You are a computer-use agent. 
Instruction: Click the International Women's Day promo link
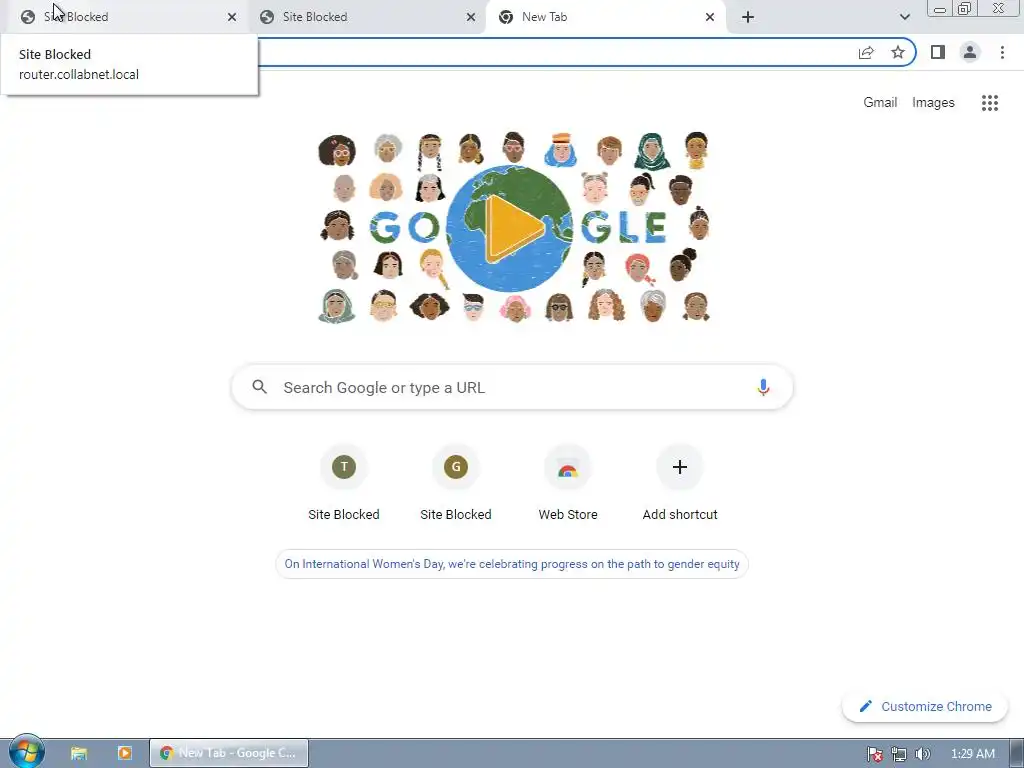512,564
